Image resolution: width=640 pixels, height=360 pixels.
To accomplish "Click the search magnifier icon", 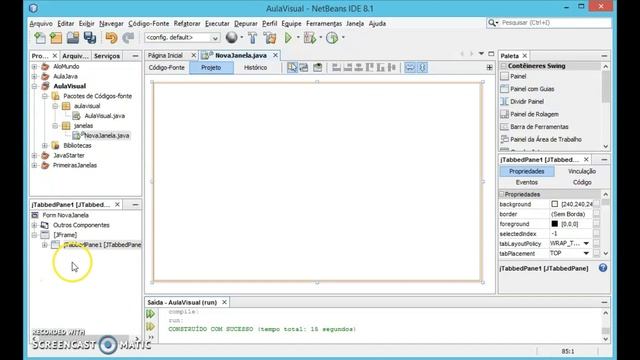I will coord(491,23).
